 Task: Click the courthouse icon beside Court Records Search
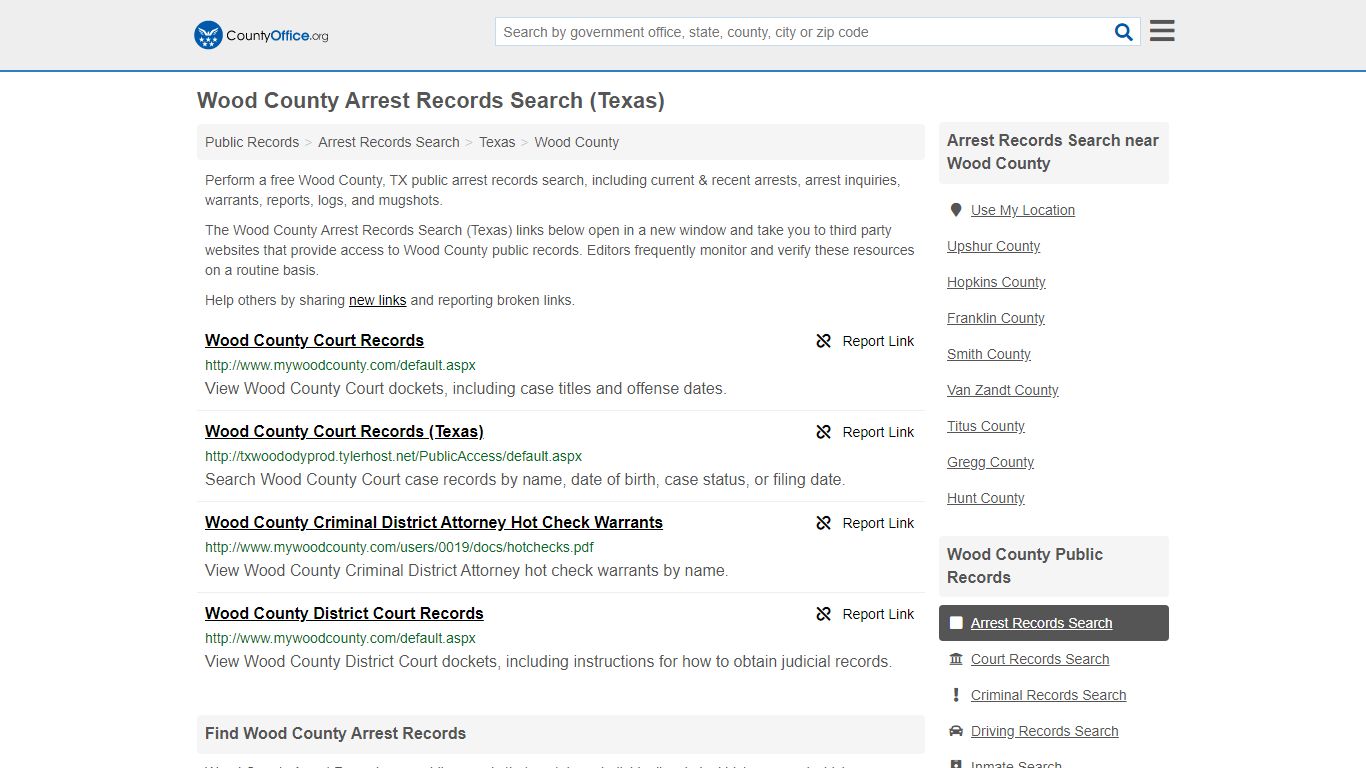tap(956, 659)
